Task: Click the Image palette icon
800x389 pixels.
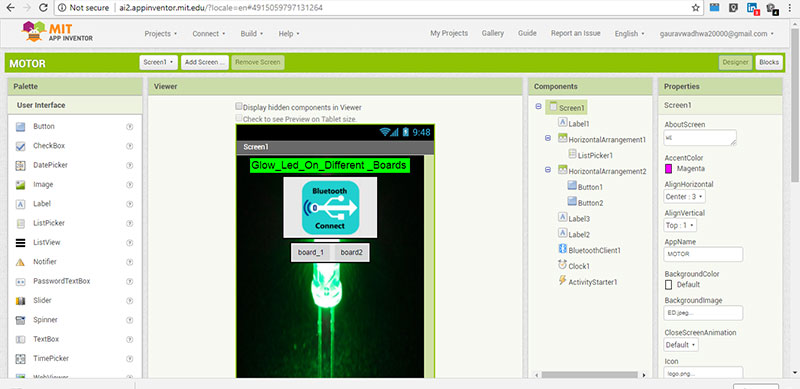Action: coord(20,185)
